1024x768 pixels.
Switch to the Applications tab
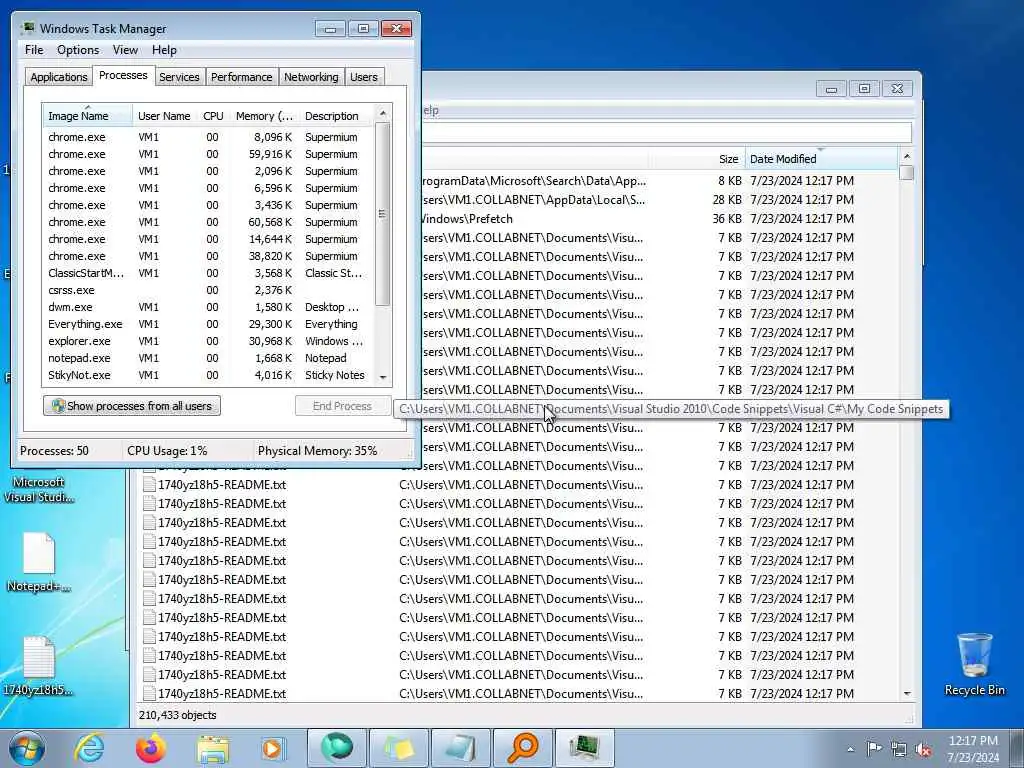pos(59,77)
